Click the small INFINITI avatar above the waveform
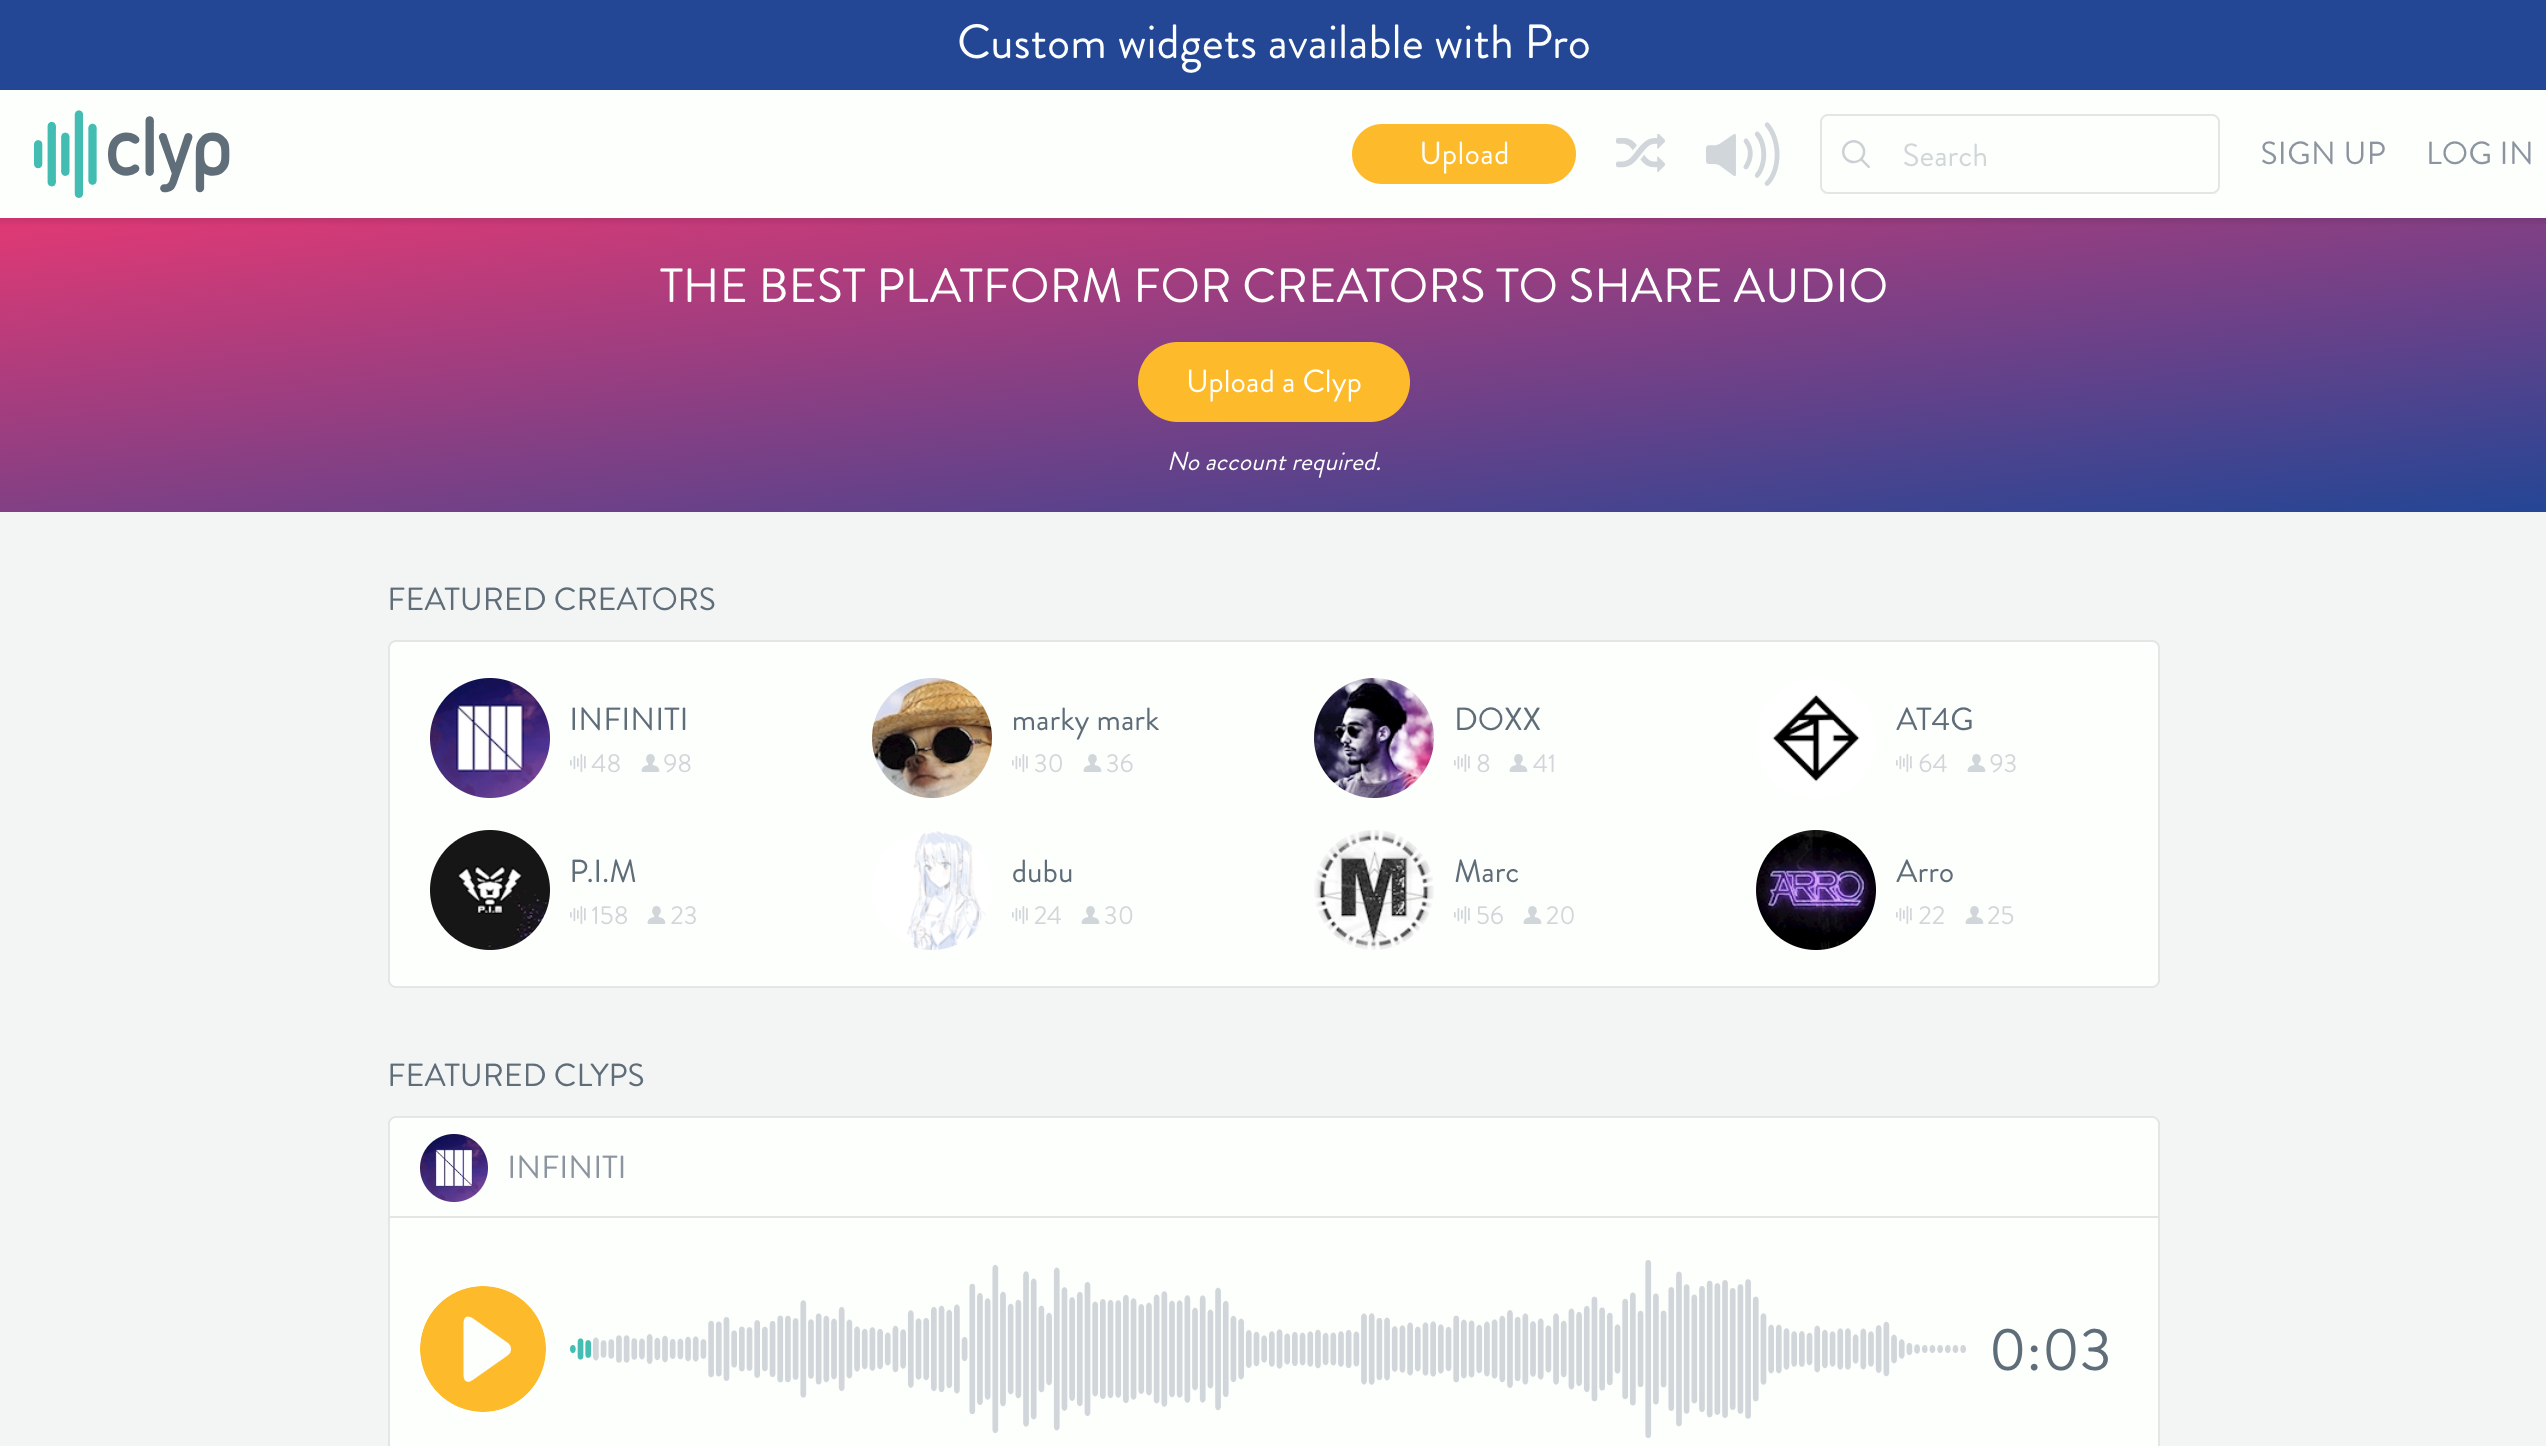 453,1167
